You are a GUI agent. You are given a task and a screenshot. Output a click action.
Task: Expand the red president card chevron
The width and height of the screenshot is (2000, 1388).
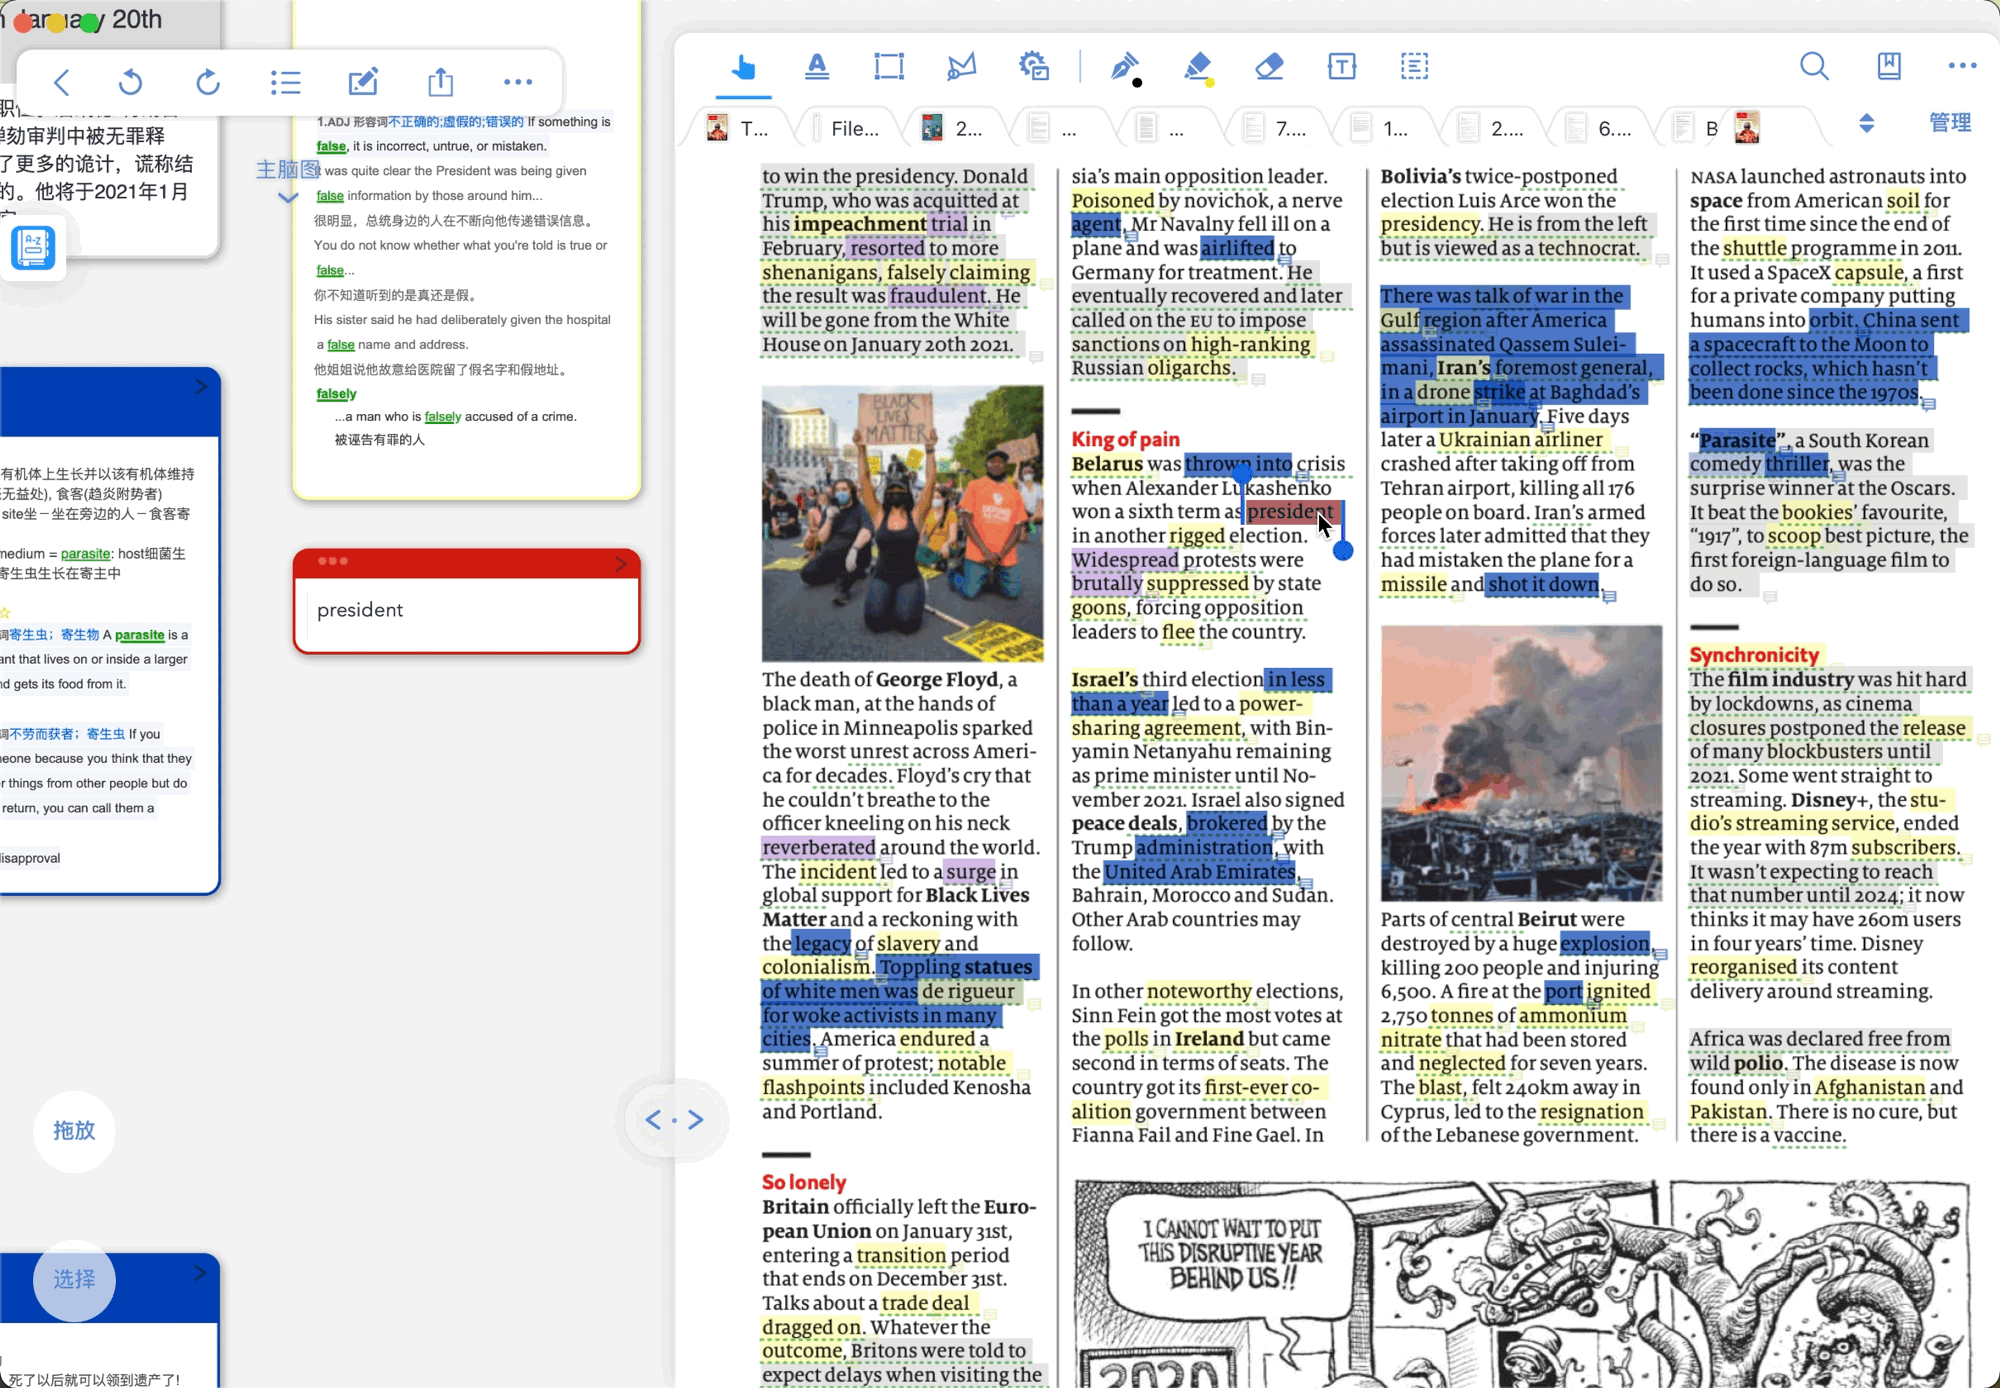(621, 563)
